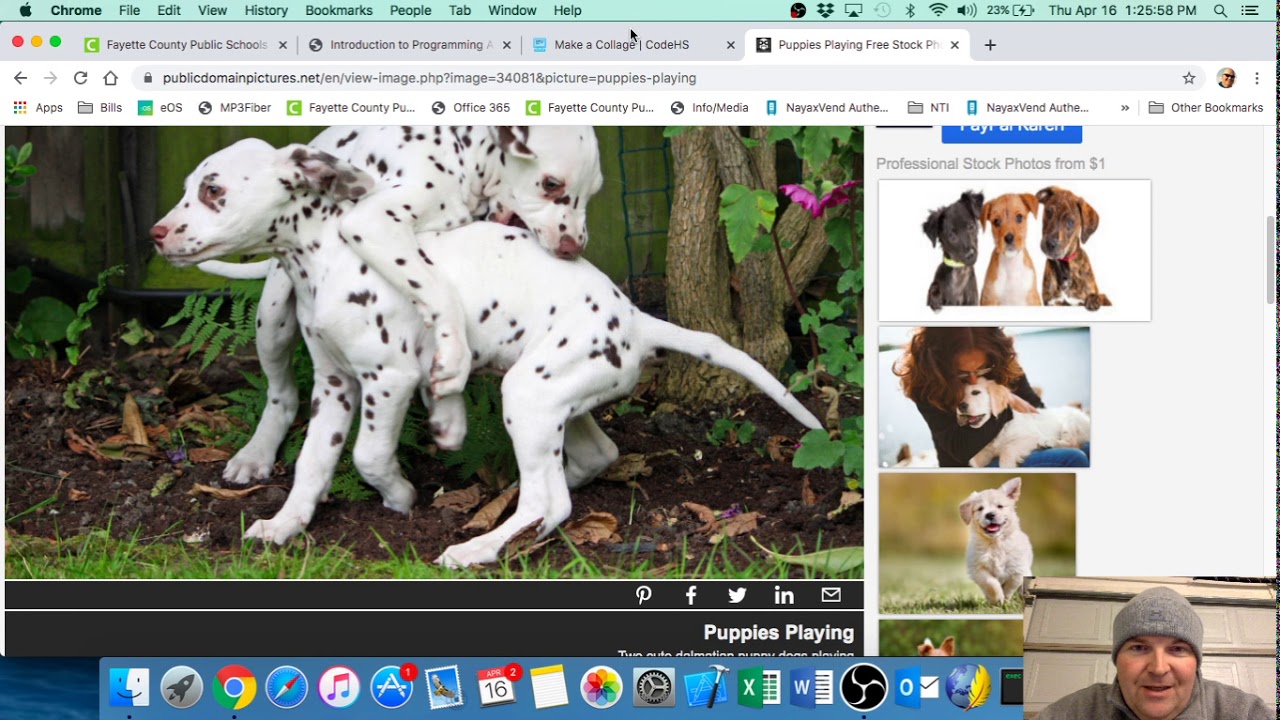Open the running golden puppy thumbnail
Image resolution: width=1280 pixels, height=720 pixels.
pyautogui.click(x=977, y=543)
